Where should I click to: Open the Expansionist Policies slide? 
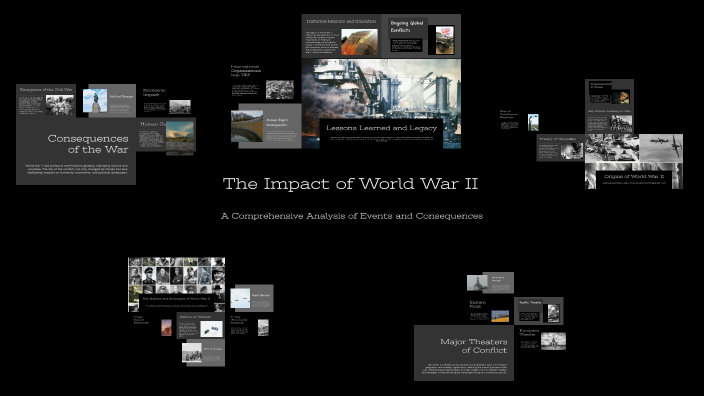(x=609, y=93)
